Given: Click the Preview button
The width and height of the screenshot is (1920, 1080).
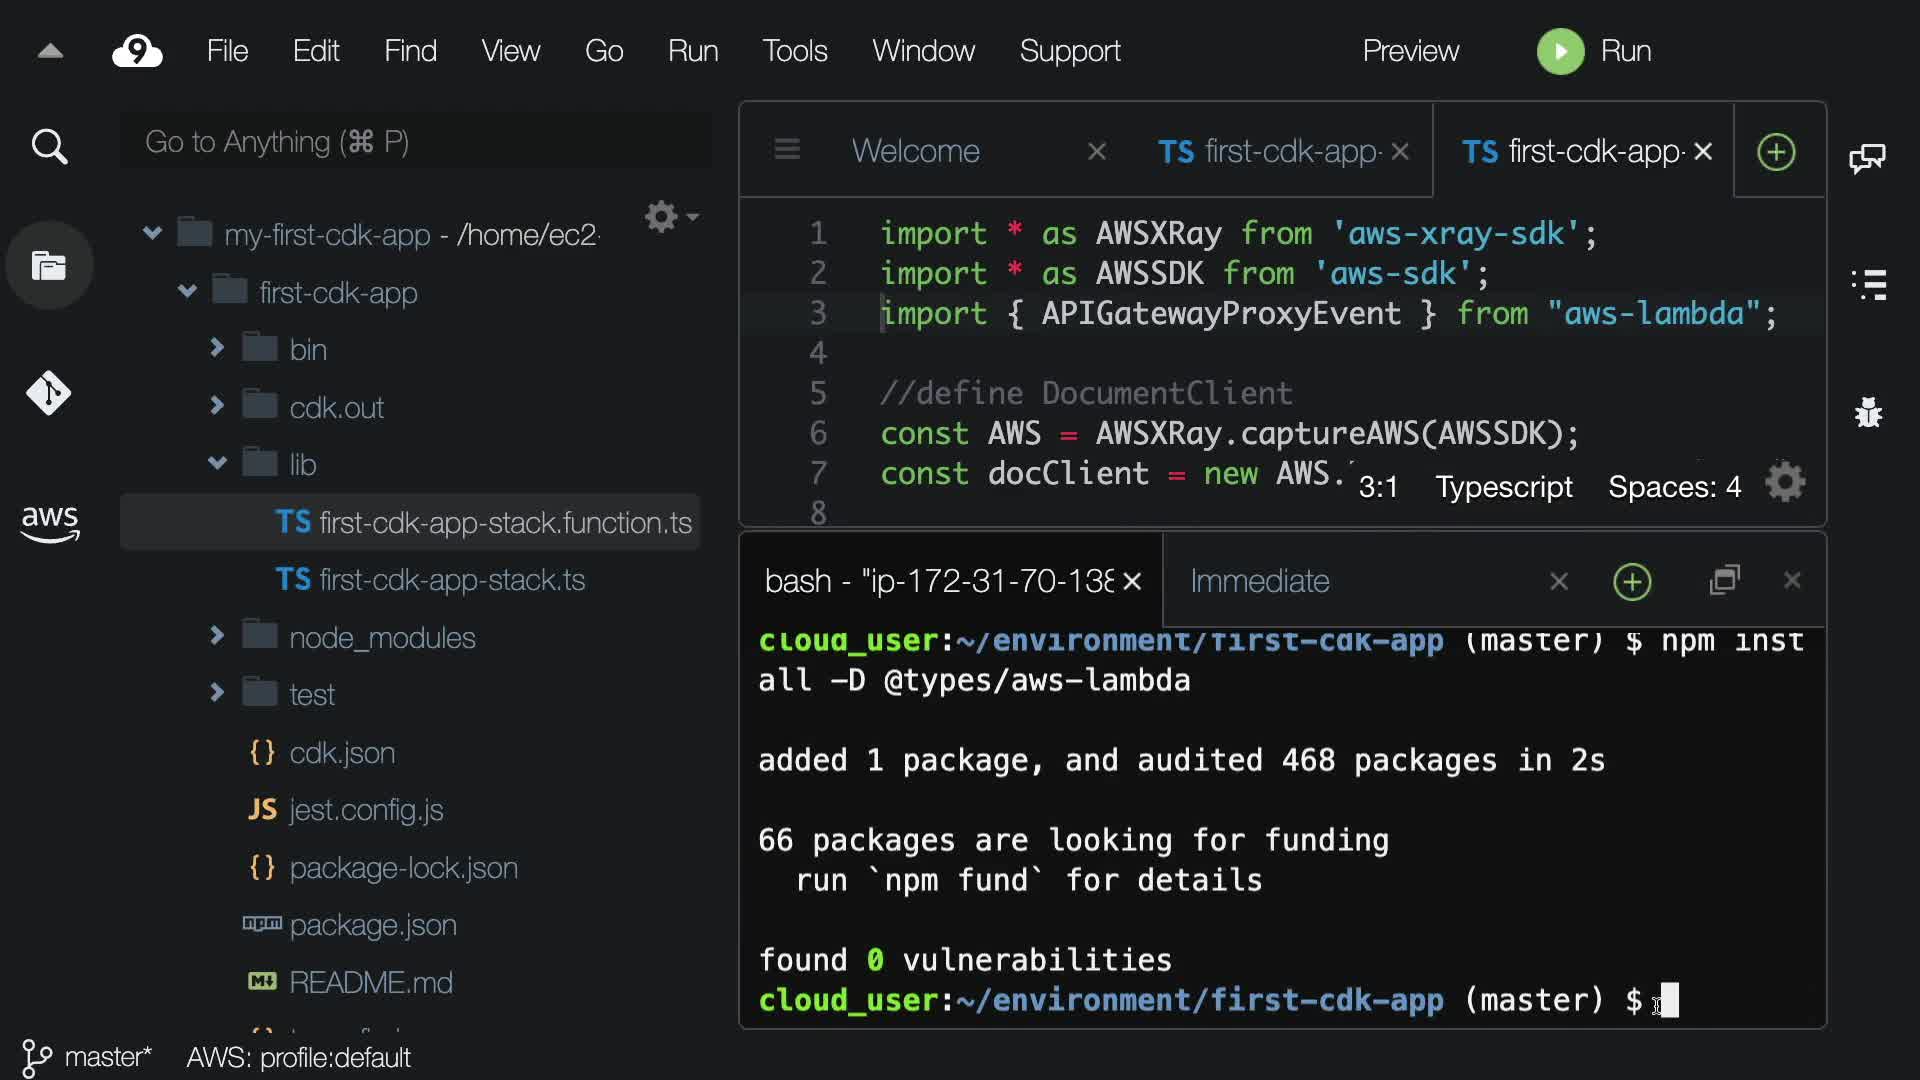Looking at the screenshot, I should (1410, 51).
